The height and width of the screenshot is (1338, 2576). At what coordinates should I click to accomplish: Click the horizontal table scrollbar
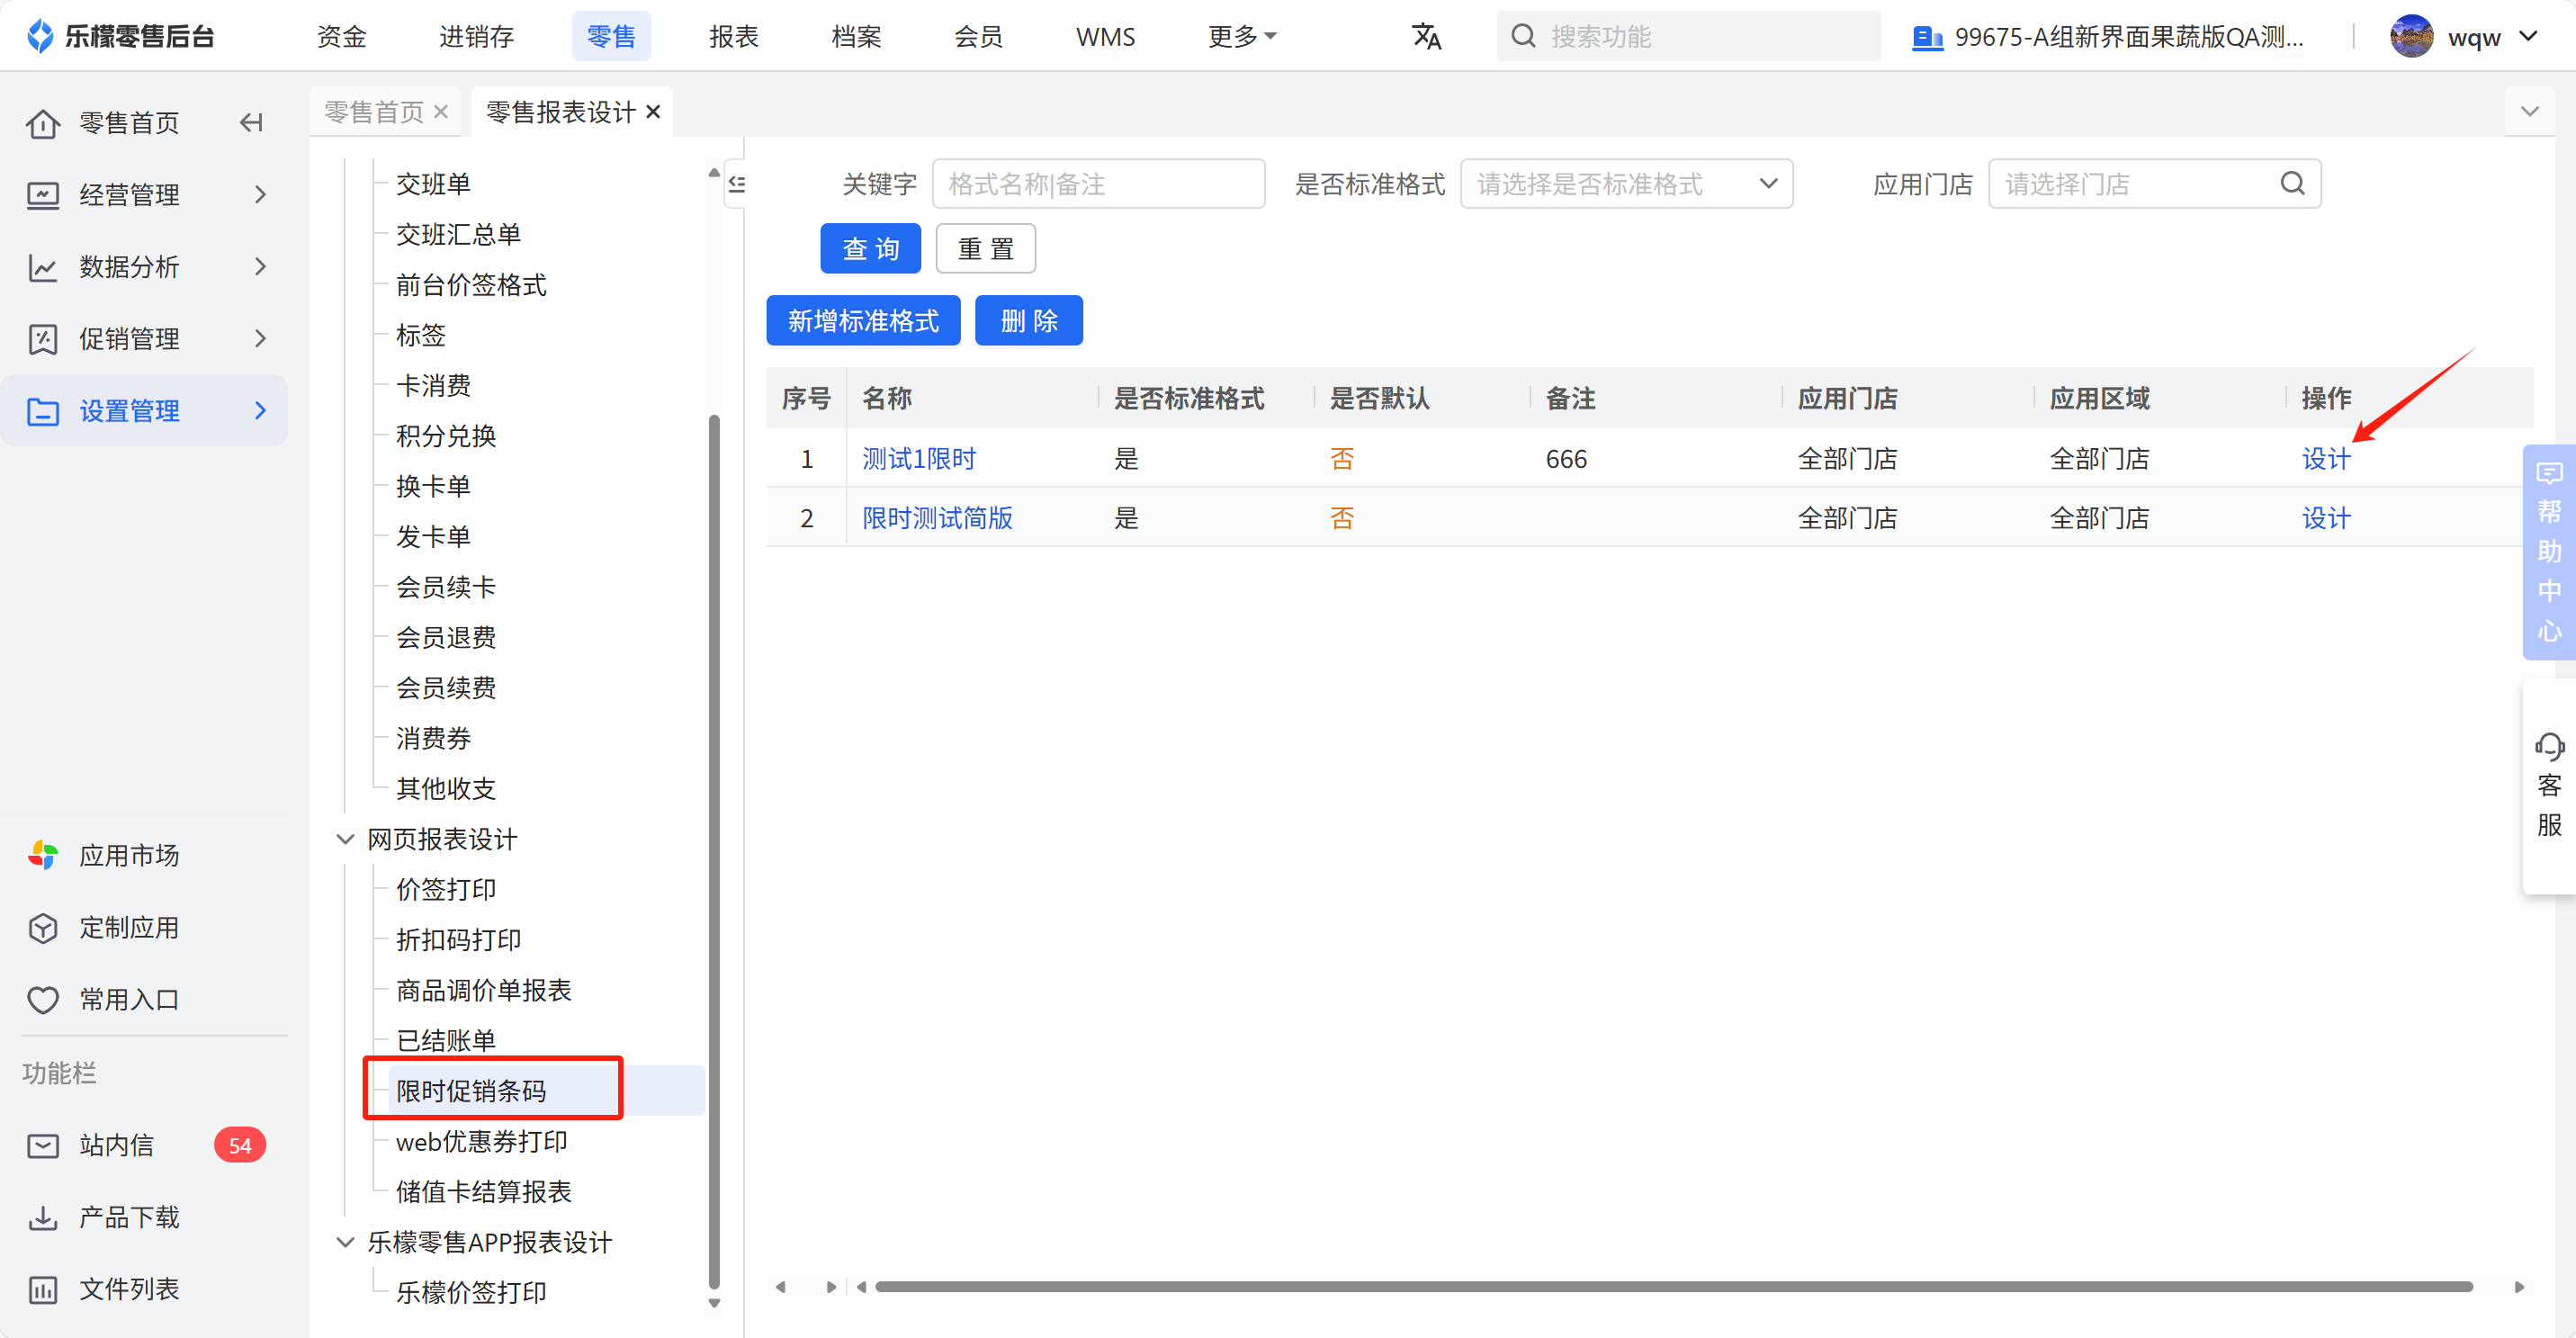point(1673,1287)
